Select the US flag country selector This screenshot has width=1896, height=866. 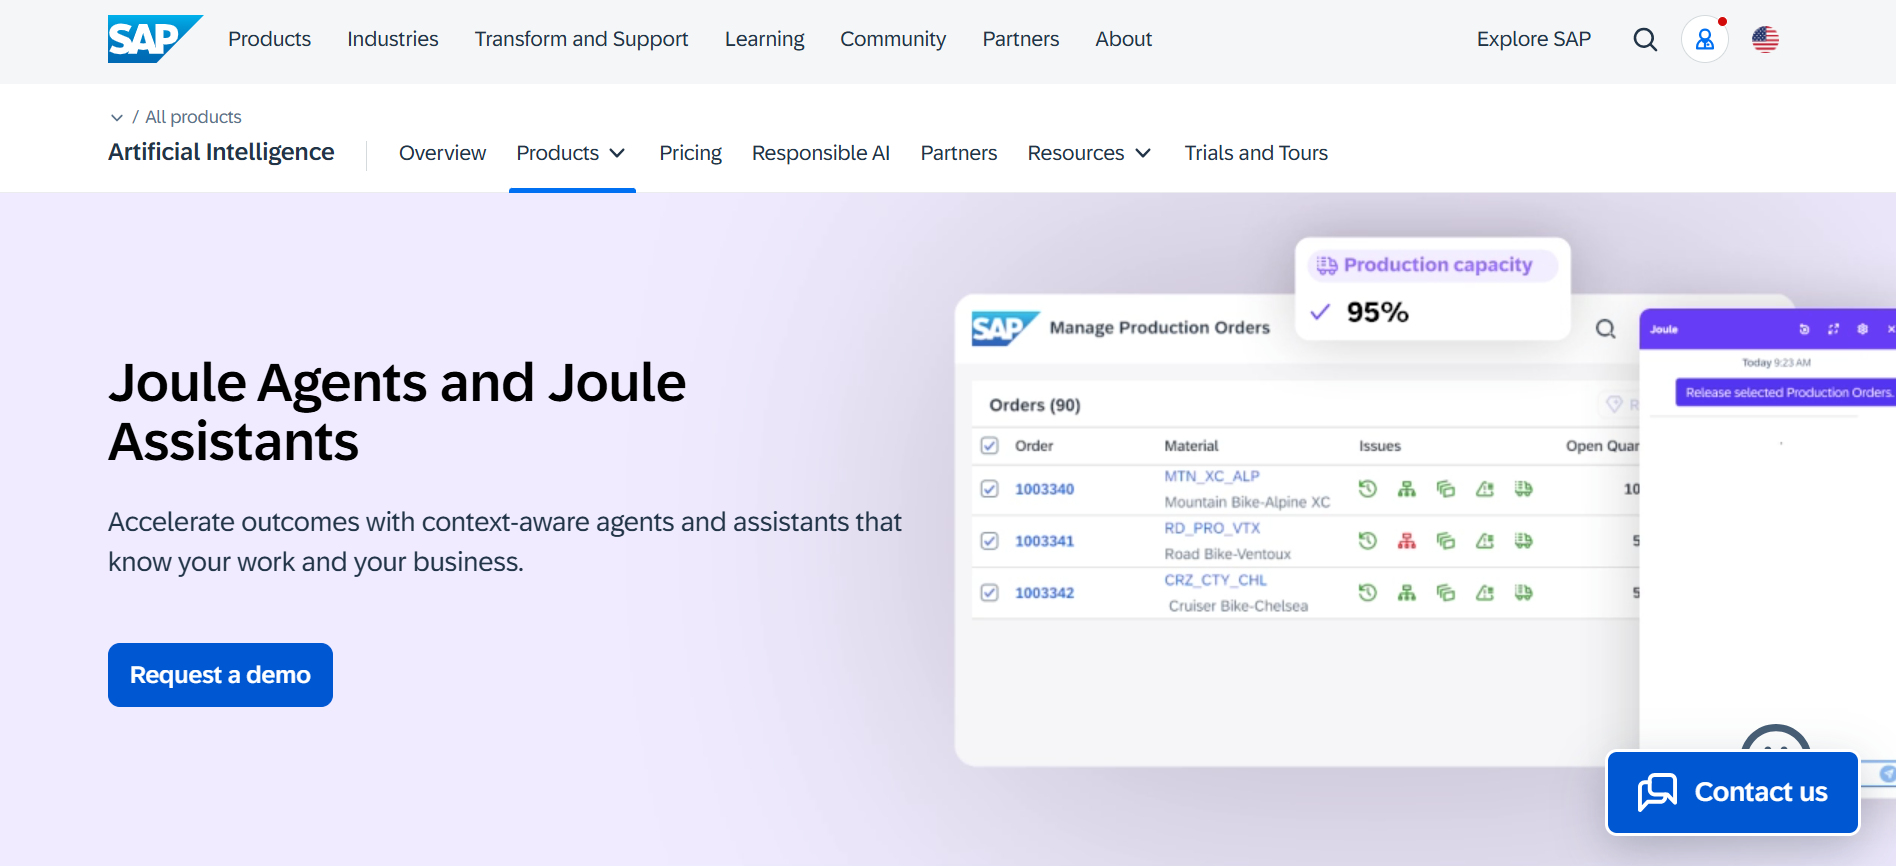(1765, 40)
